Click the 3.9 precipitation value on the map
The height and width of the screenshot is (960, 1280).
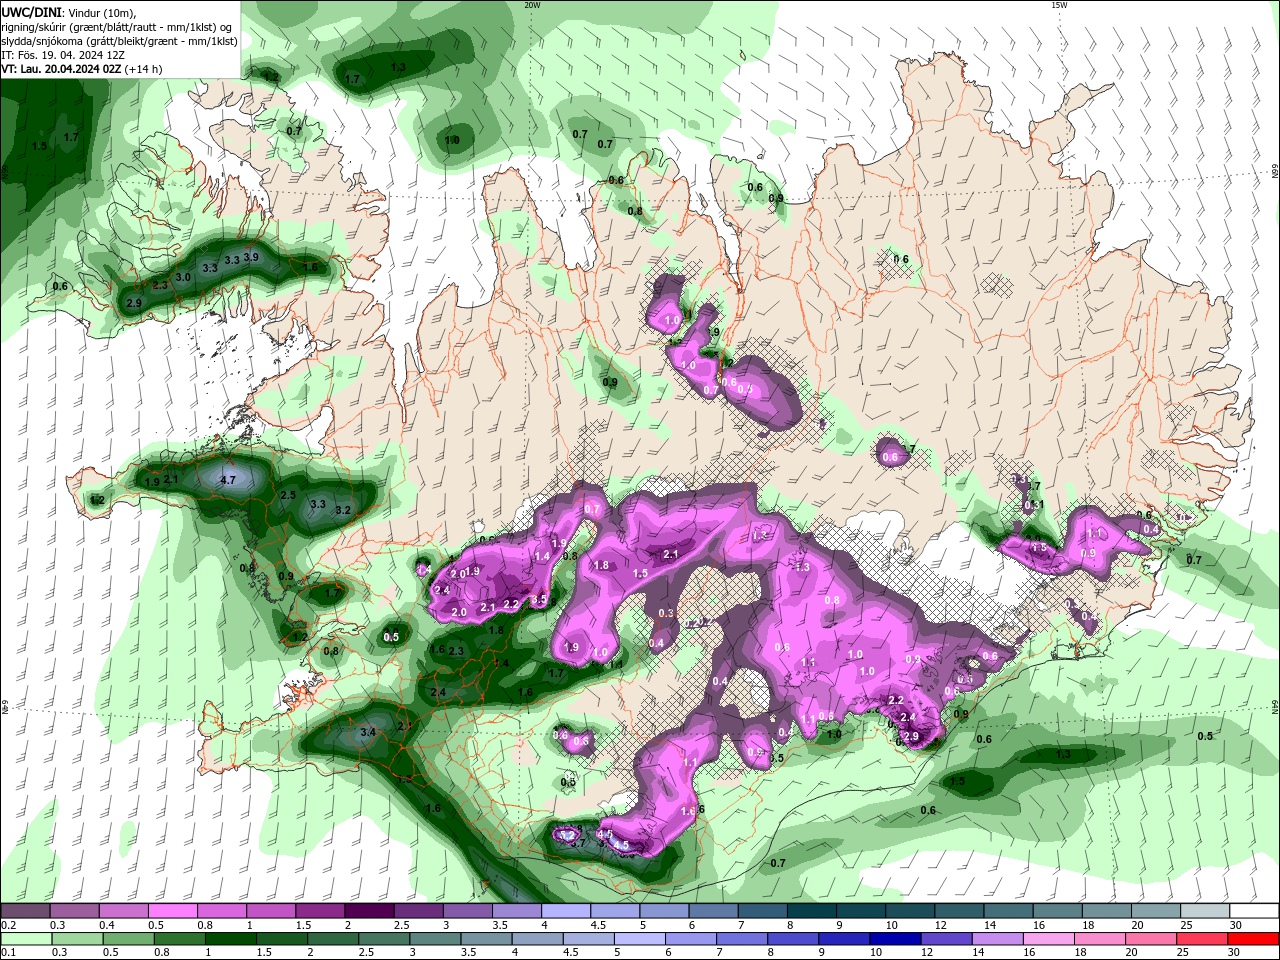[x=251, y=257]
